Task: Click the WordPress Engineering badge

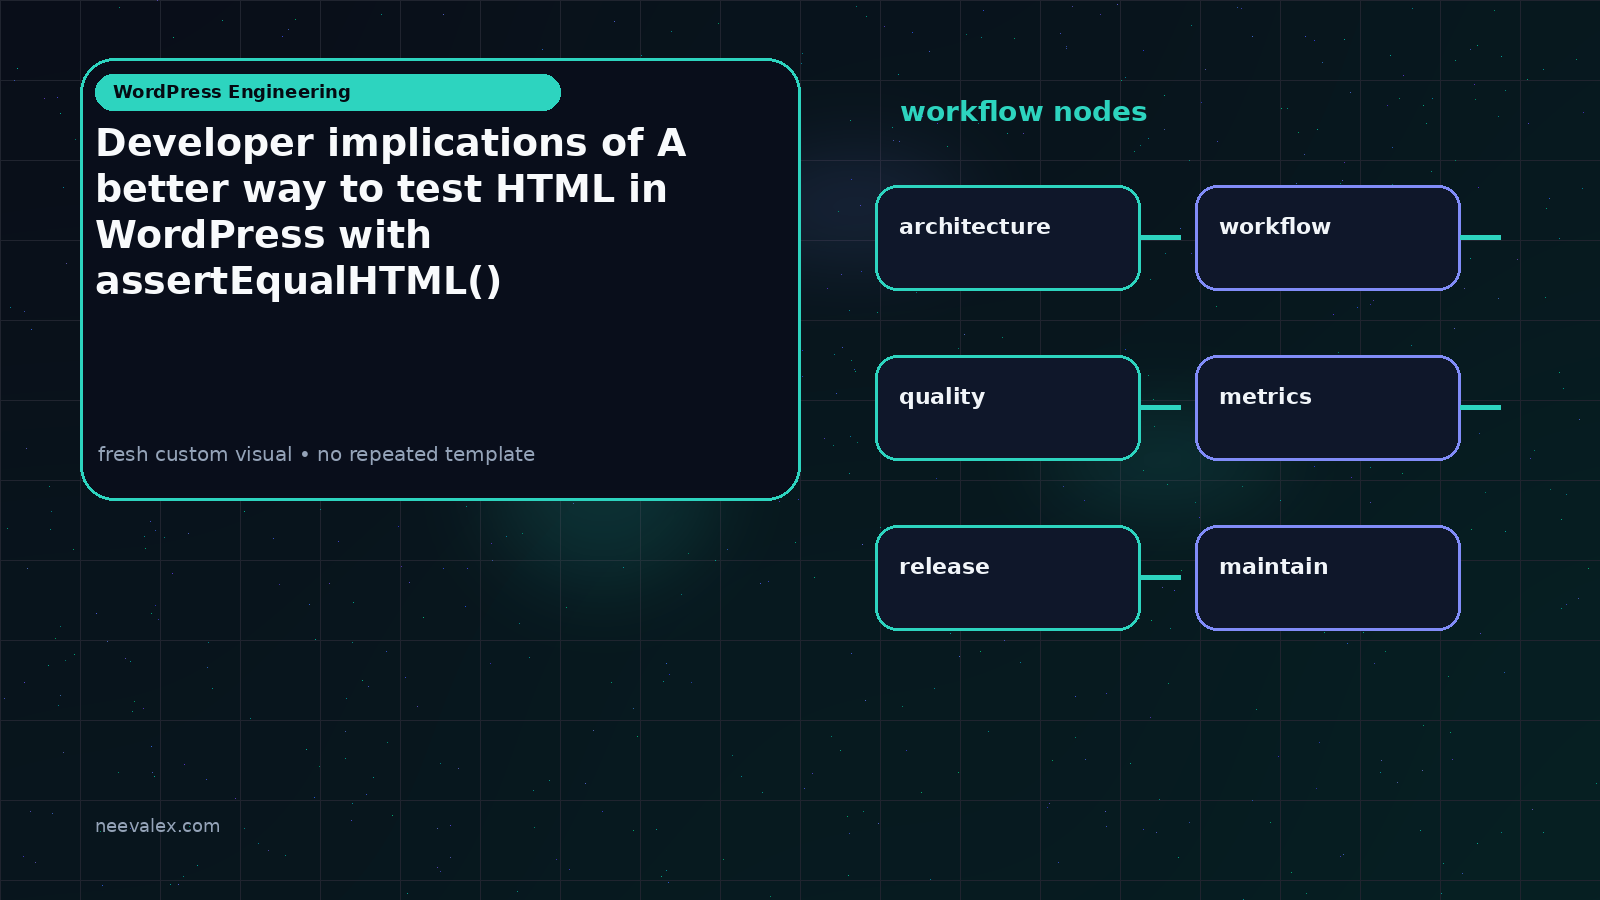Action: tap(328, 92)
